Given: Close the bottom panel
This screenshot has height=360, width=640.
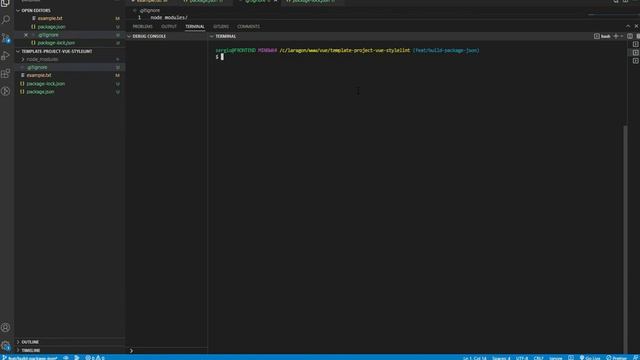Looking at the screenshot, I should [636, 26].
